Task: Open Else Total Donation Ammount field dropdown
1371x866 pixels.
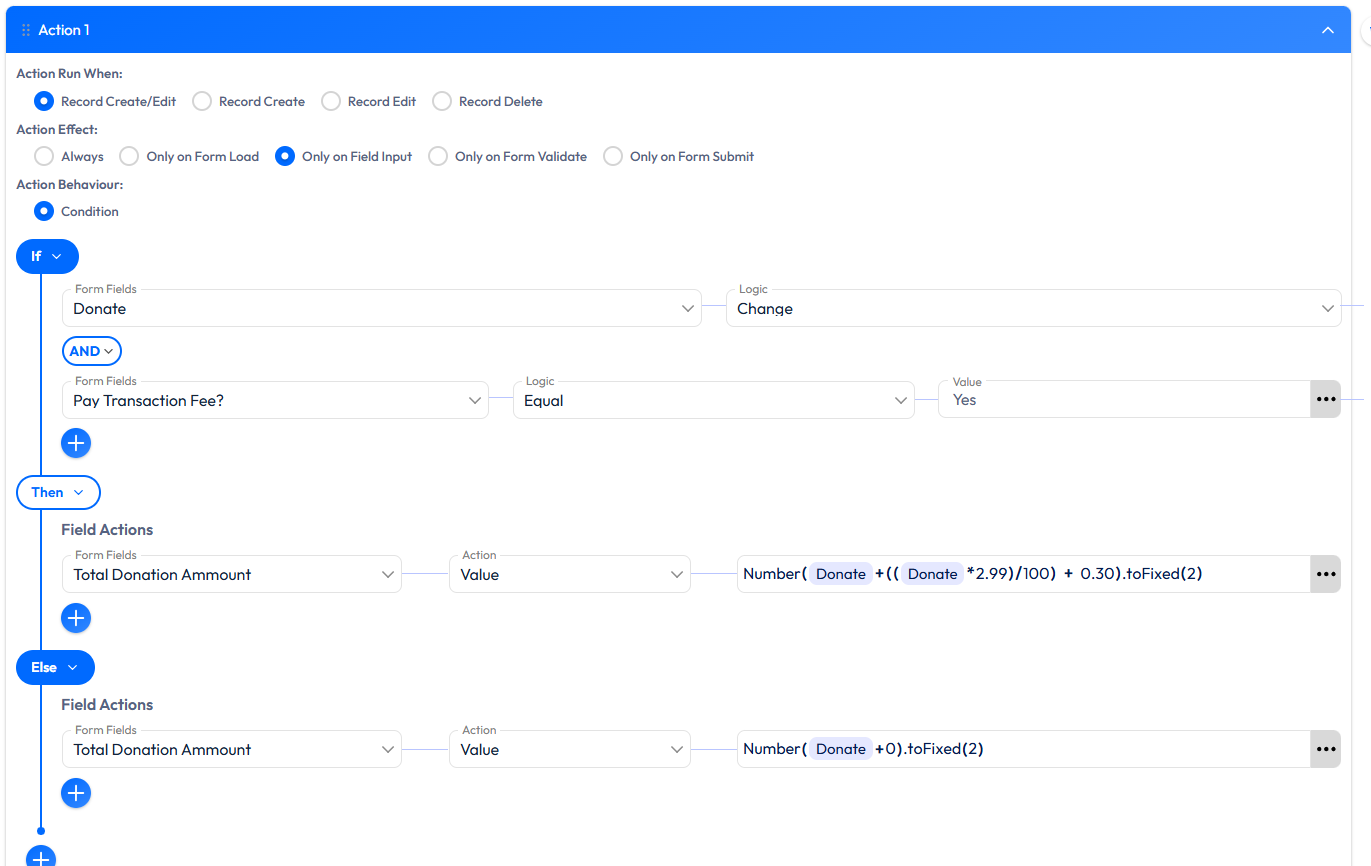Action: pos(231,749)
